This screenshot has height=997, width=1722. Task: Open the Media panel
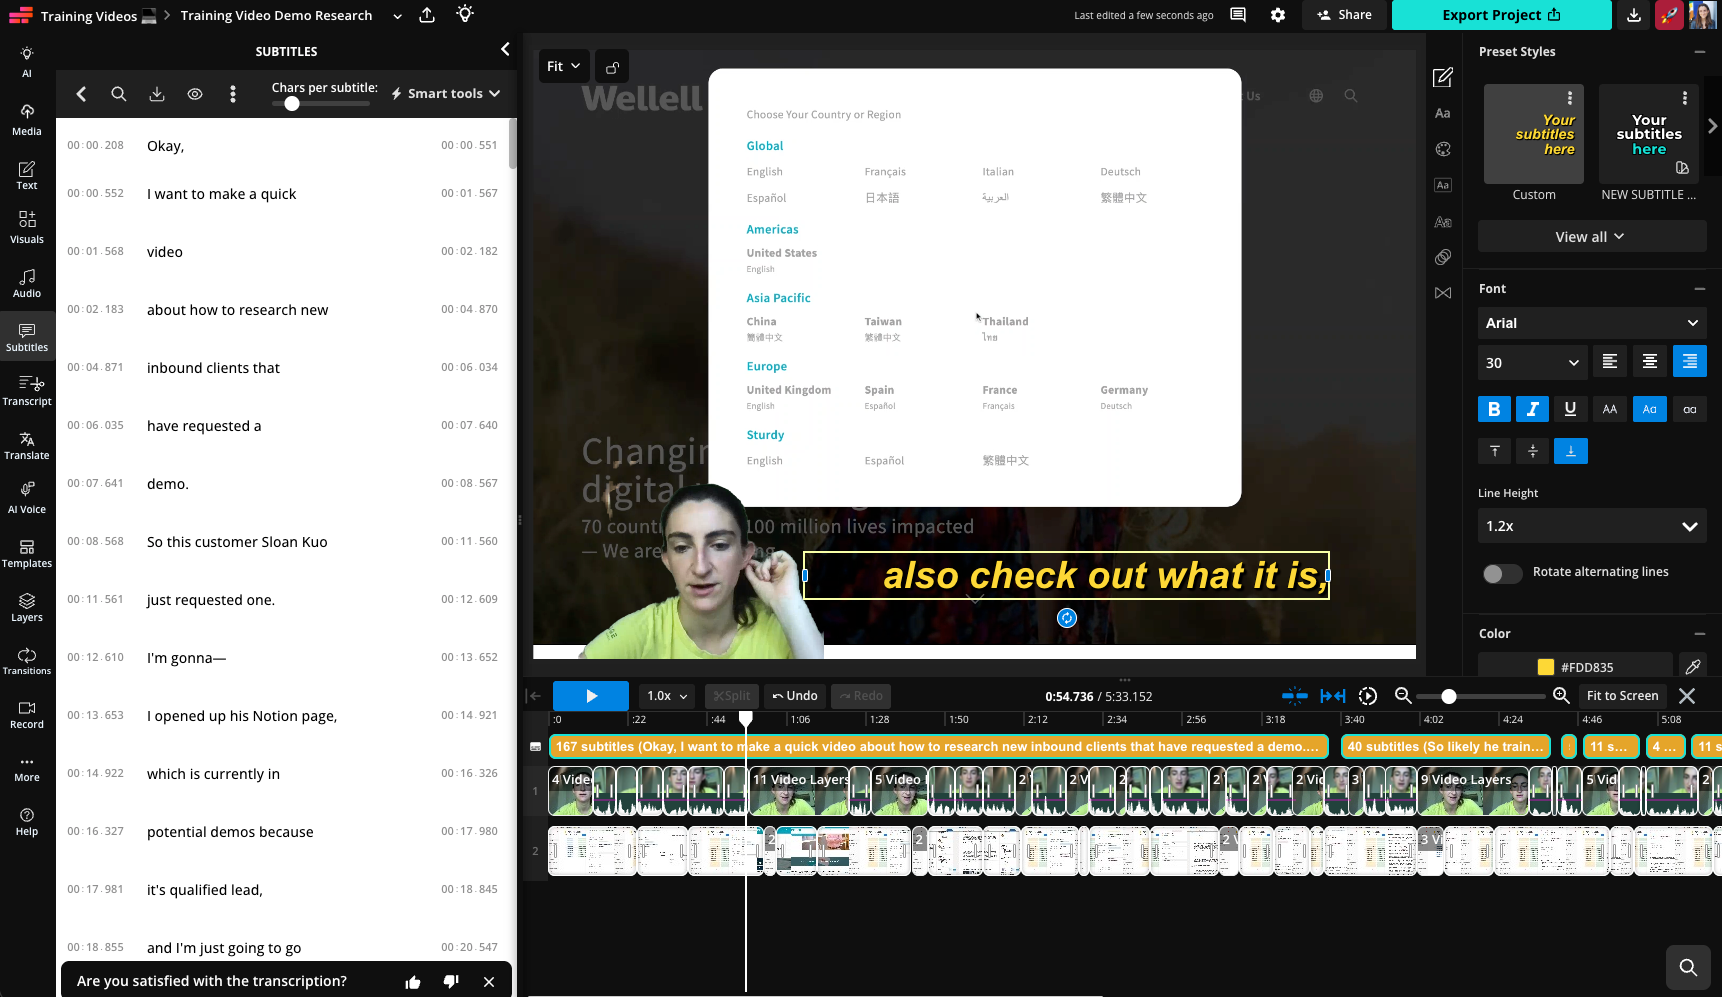point(27,119)
